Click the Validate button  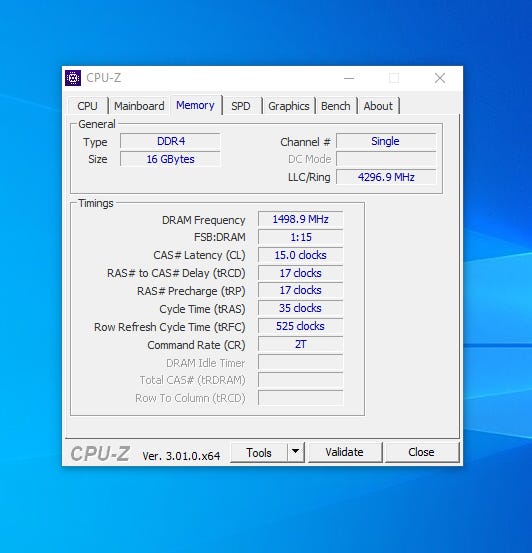(x=345, y=452)
